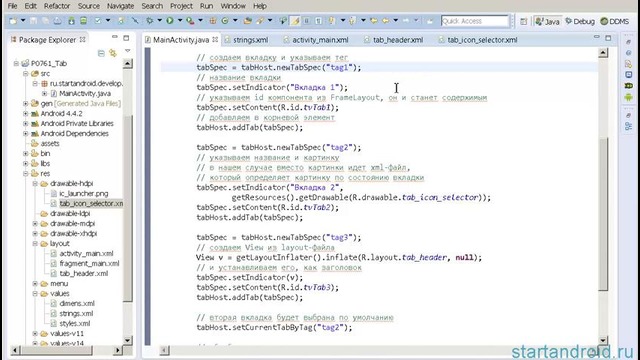Image resolution: width=640 pixels, height=360 pixels.
Task: Click the Back navigation arrow icon
Action: (386, 21)
